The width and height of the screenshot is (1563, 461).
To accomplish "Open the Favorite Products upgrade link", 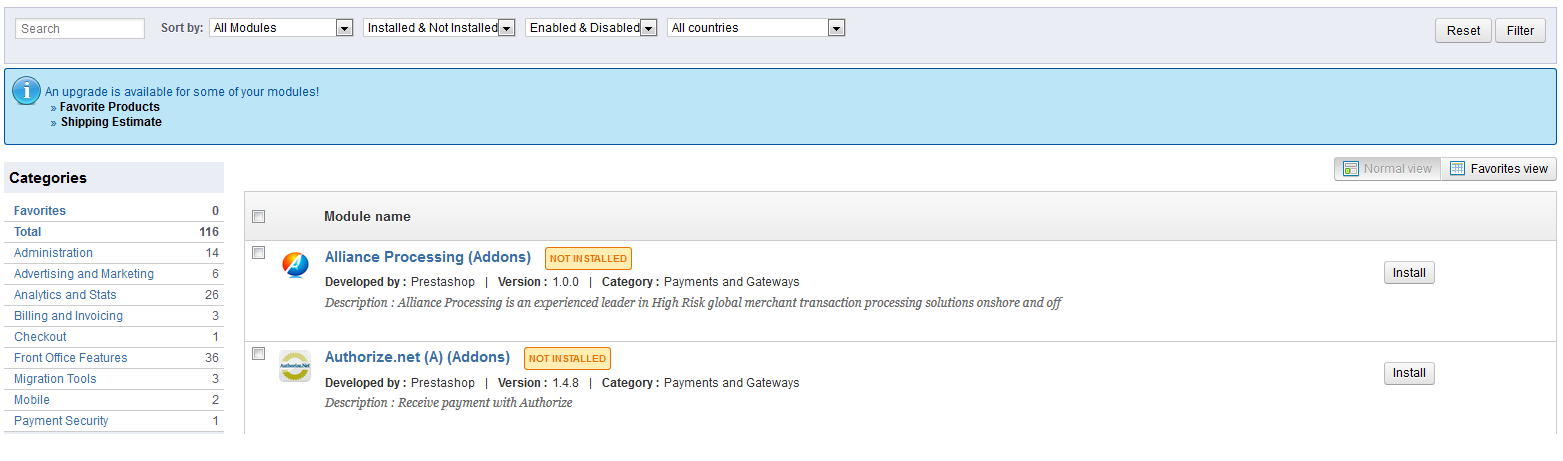I will (x=110, y=107).
